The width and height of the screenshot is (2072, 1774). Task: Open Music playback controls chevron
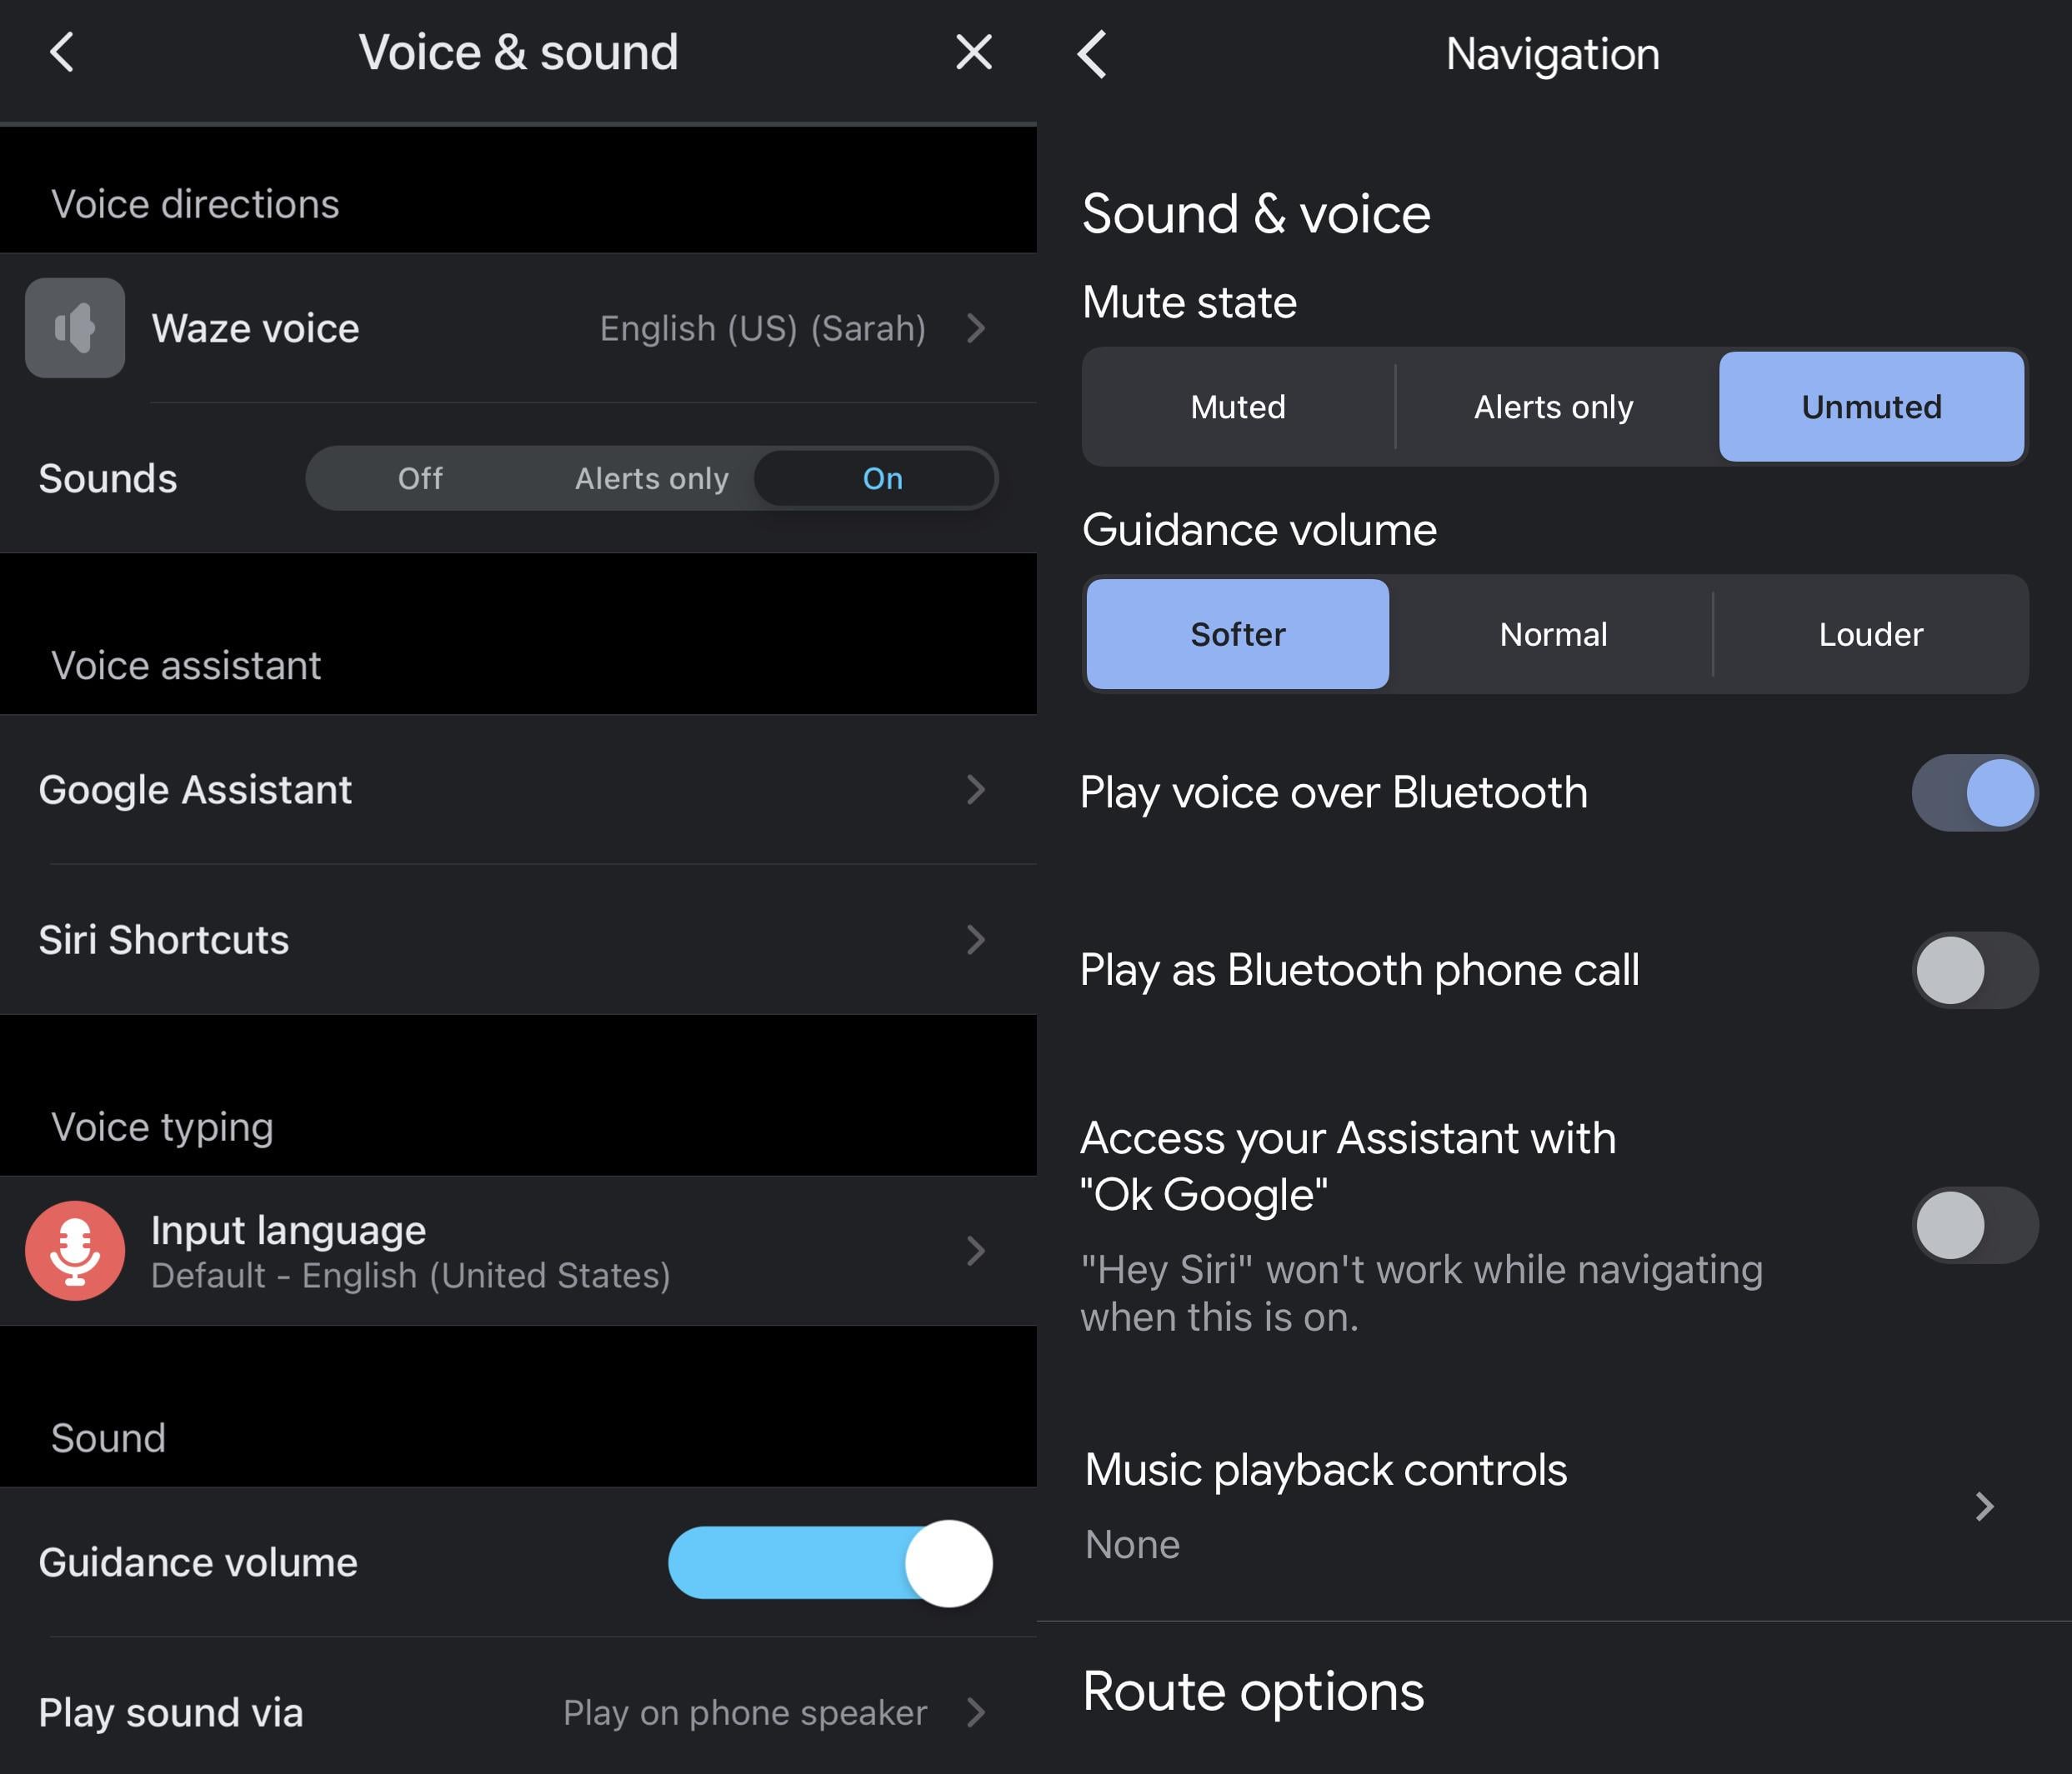1985,1506
